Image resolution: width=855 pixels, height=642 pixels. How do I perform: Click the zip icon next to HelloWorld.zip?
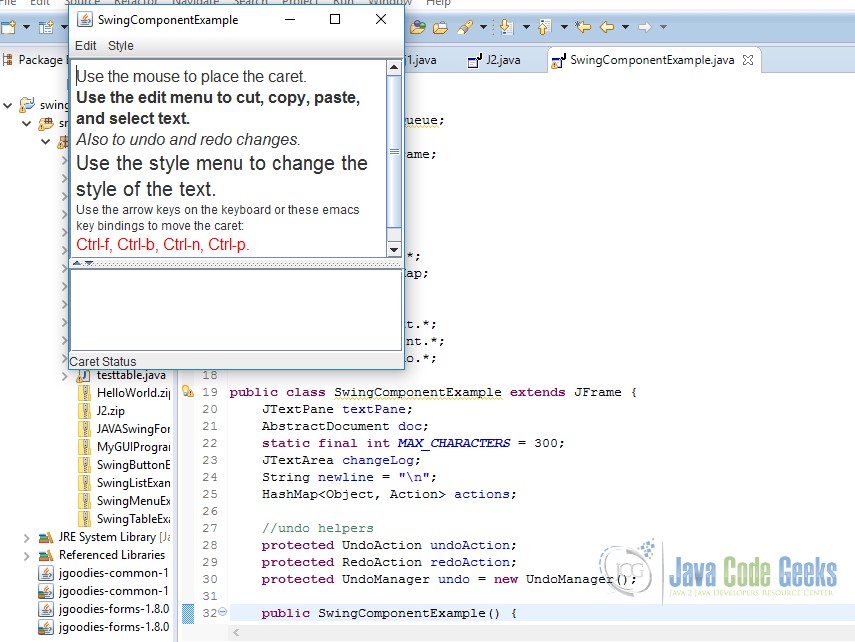(84, 392)
